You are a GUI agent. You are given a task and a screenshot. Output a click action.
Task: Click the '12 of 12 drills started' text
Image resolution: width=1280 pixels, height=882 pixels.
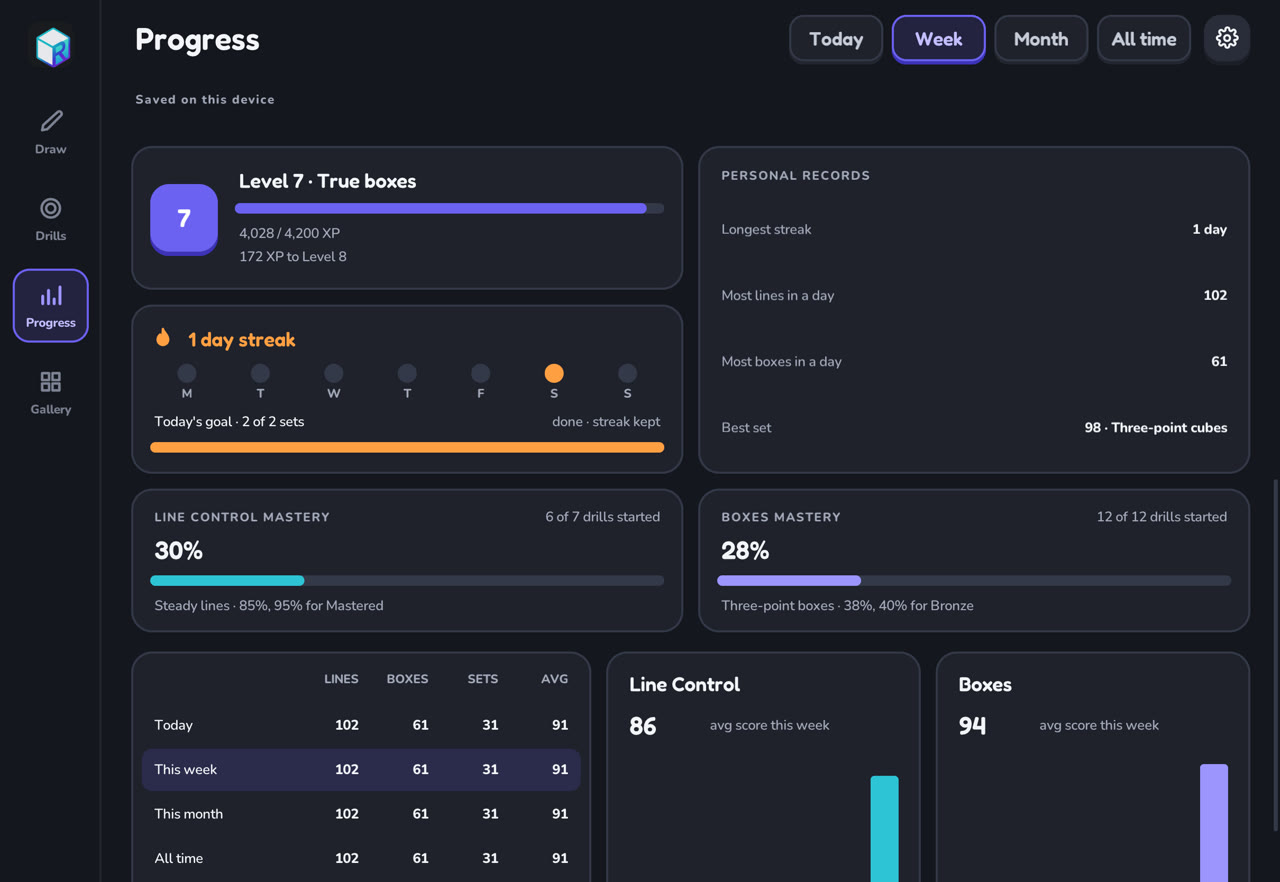click(1162, 517)
